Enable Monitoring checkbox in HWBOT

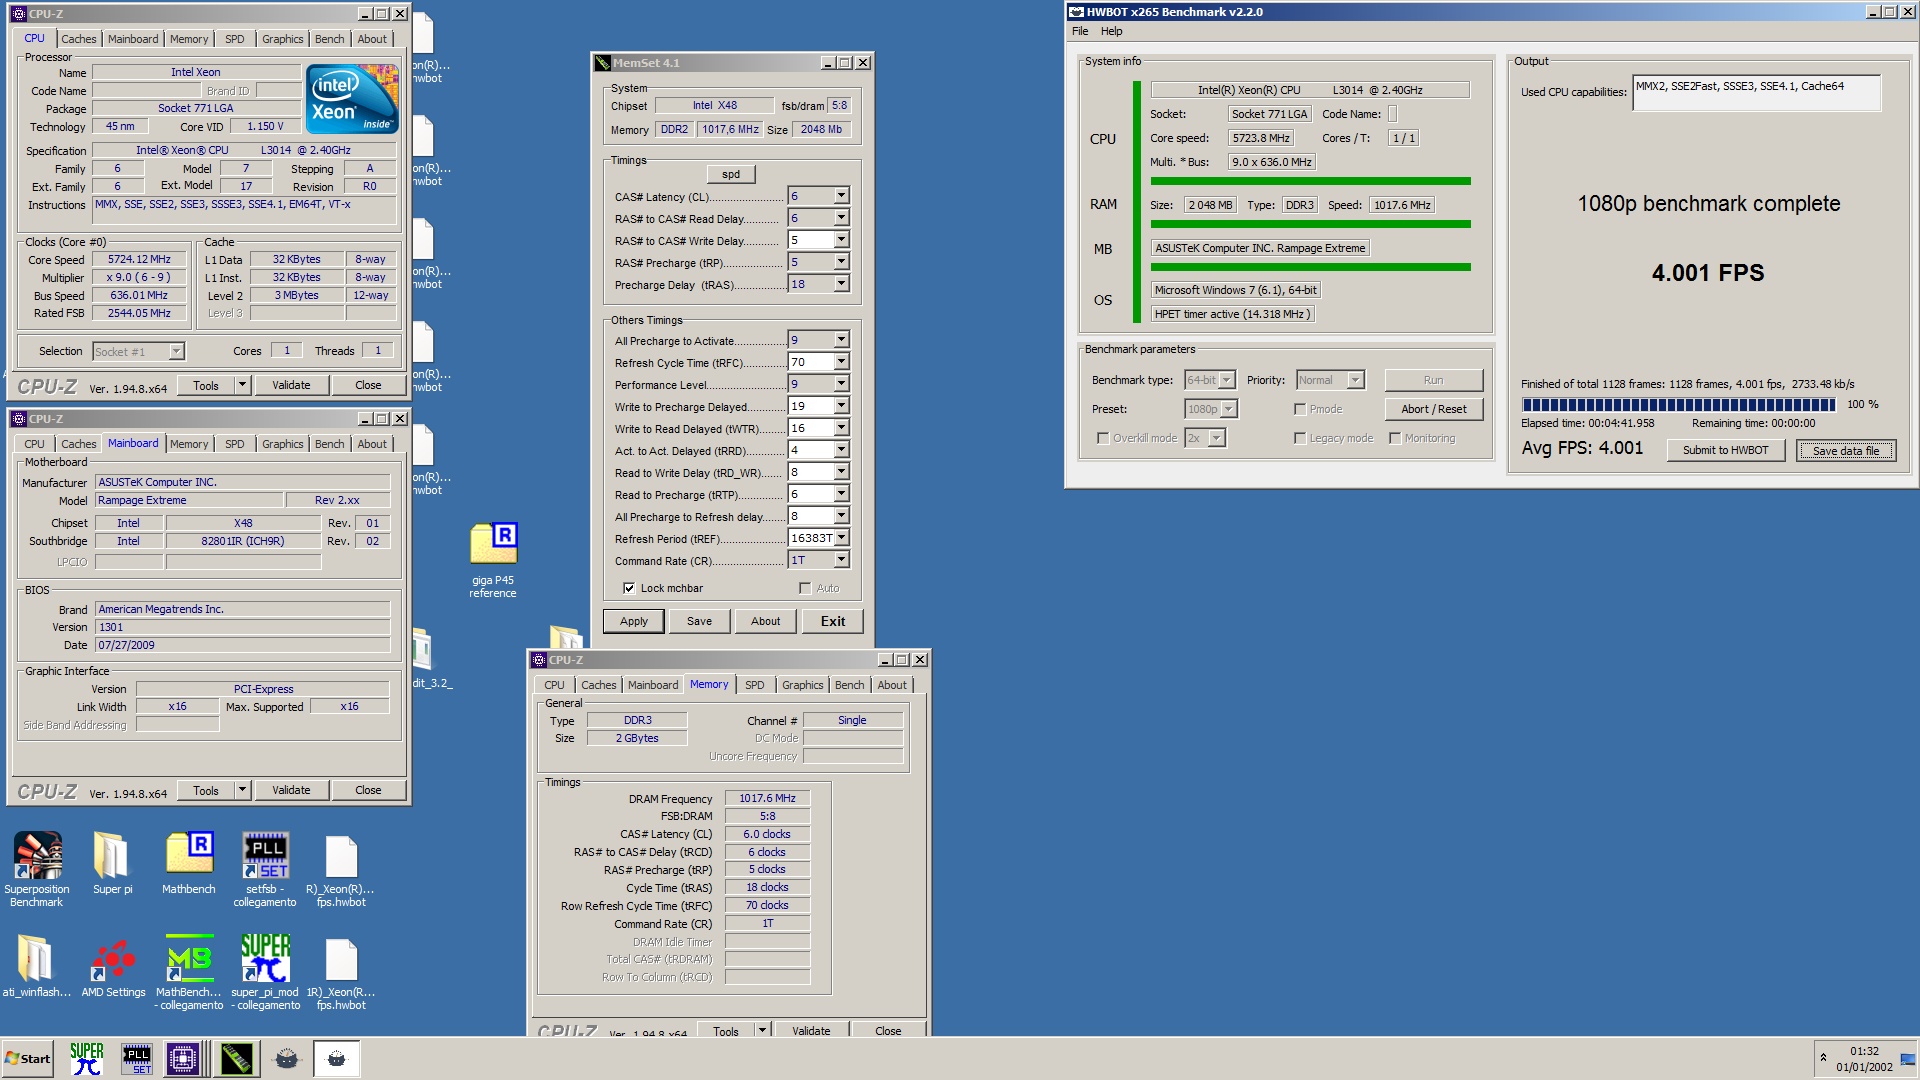pos(1395,438)
